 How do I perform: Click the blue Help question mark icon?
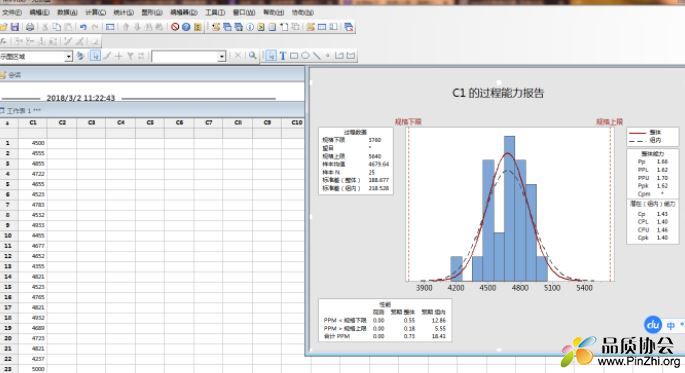pos(186,27)
